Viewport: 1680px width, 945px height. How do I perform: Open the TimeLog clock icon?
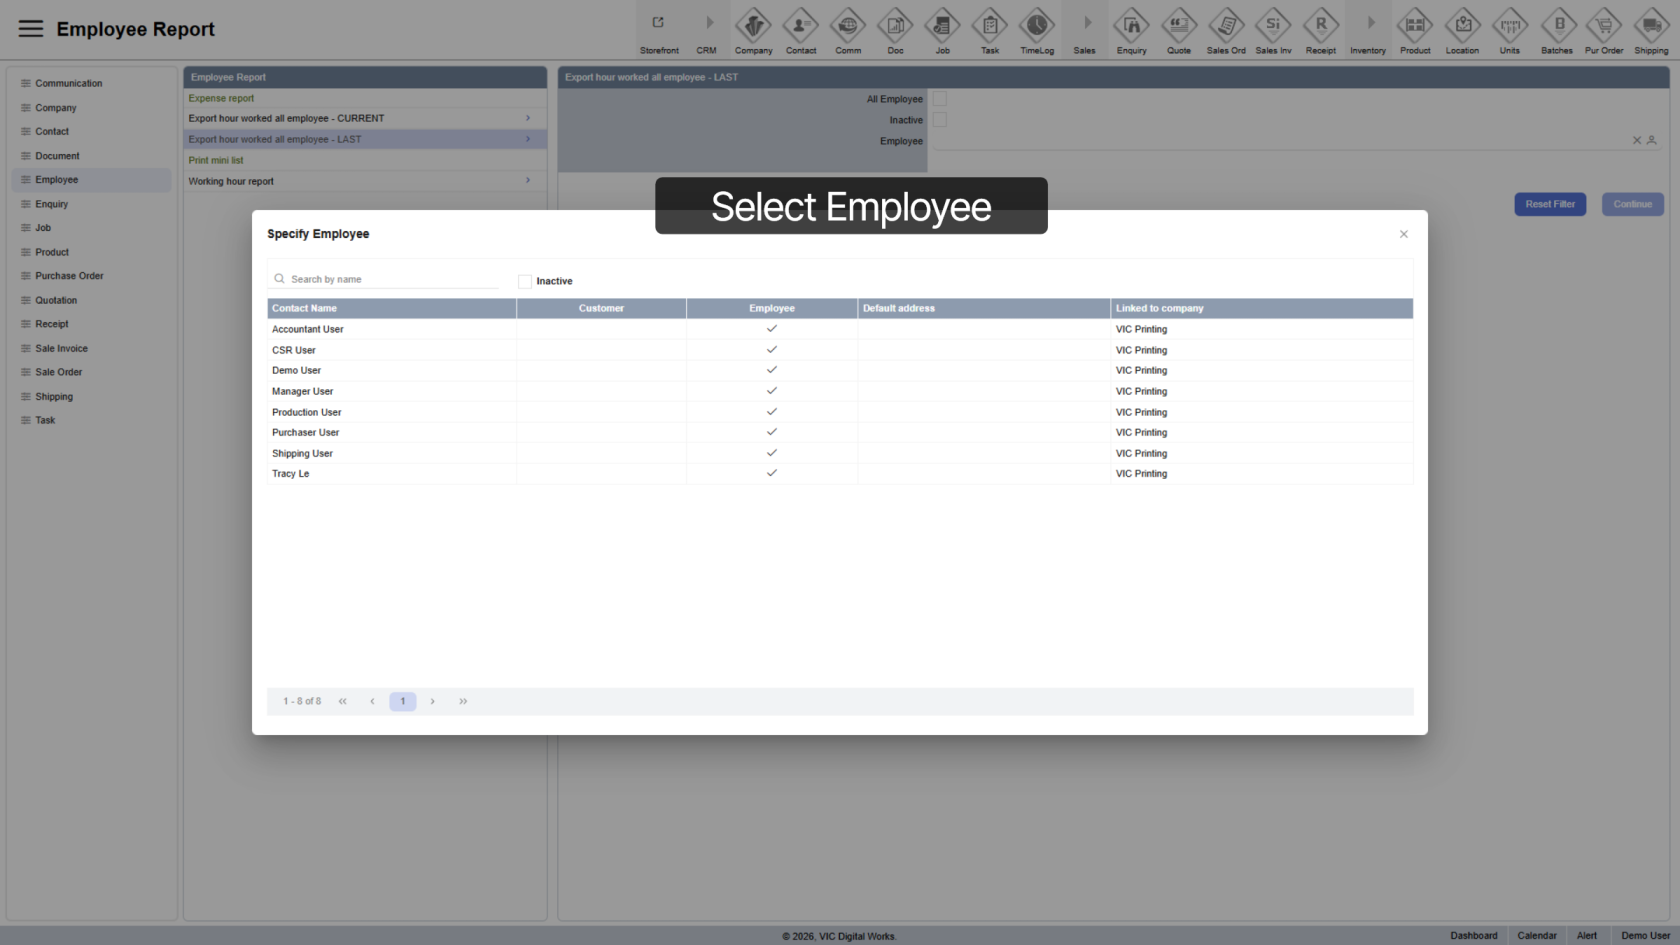pyautogui.click(x=1036, y=26)
